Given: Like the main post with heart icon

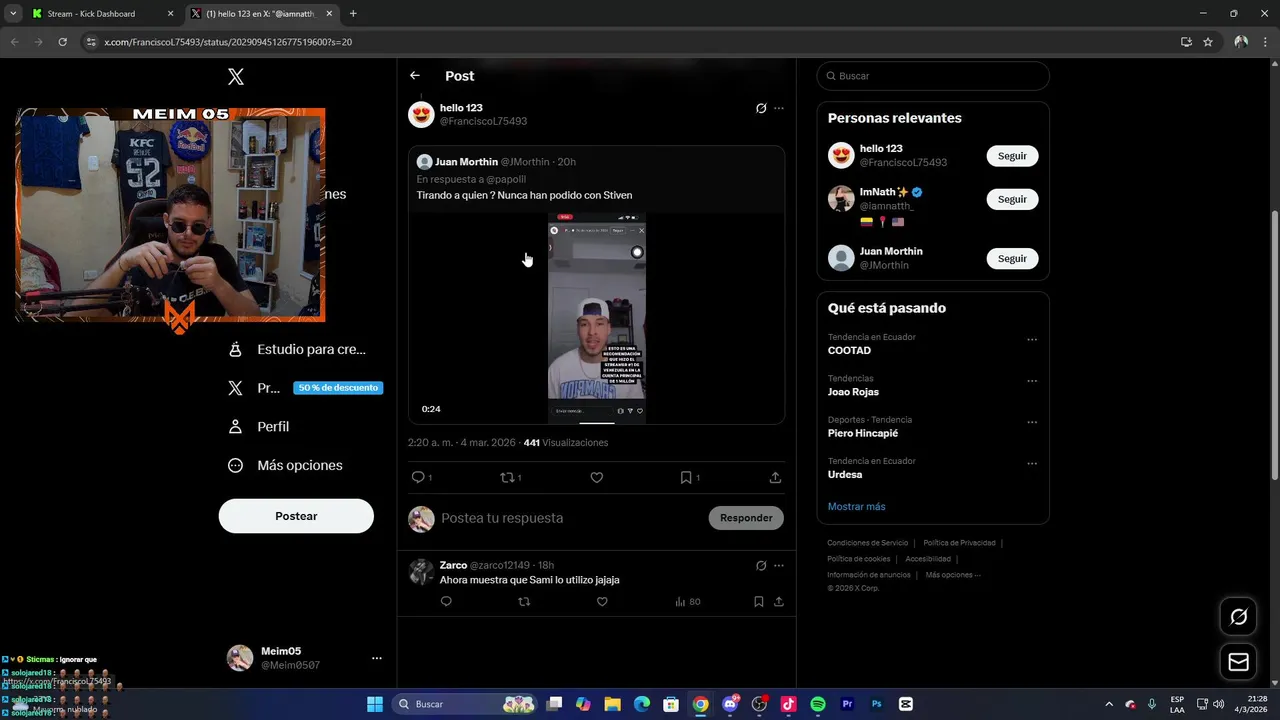Looking at the screenshot, I should 597,478.
